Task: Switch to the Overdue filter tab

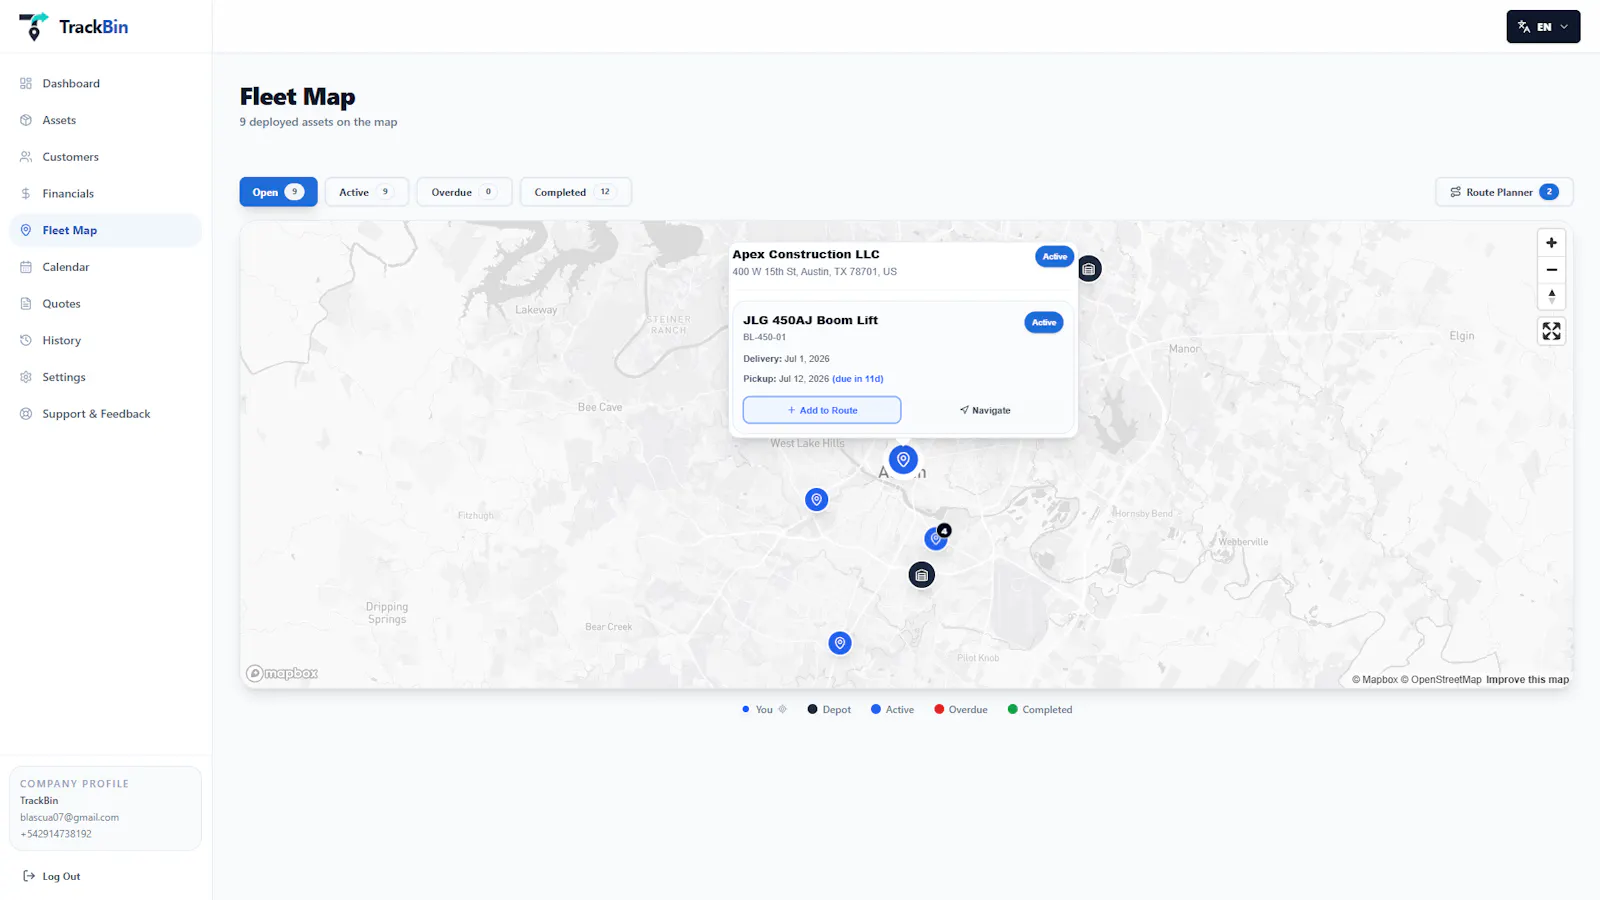Action: point(464,192)
